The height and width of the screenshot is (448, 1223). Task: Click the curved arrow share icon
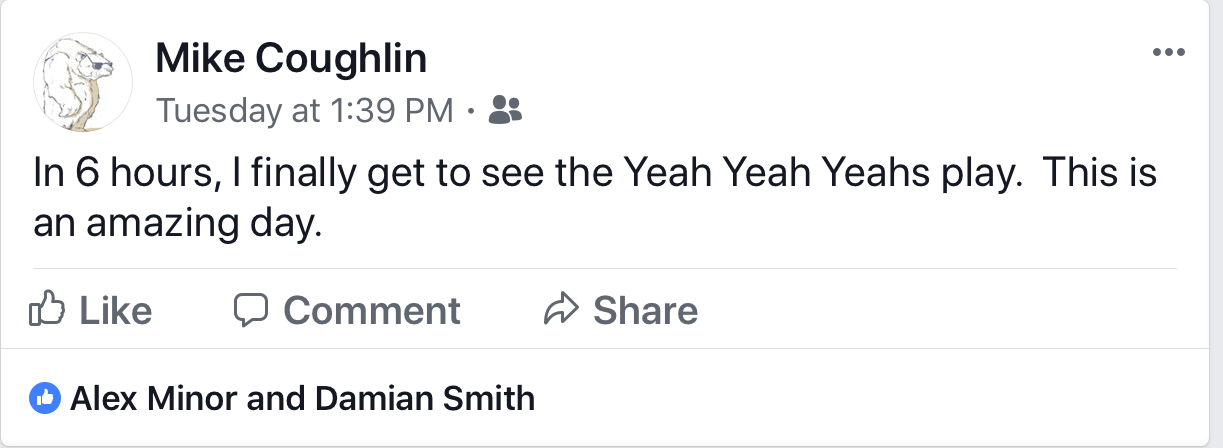(x=562, y=310)
